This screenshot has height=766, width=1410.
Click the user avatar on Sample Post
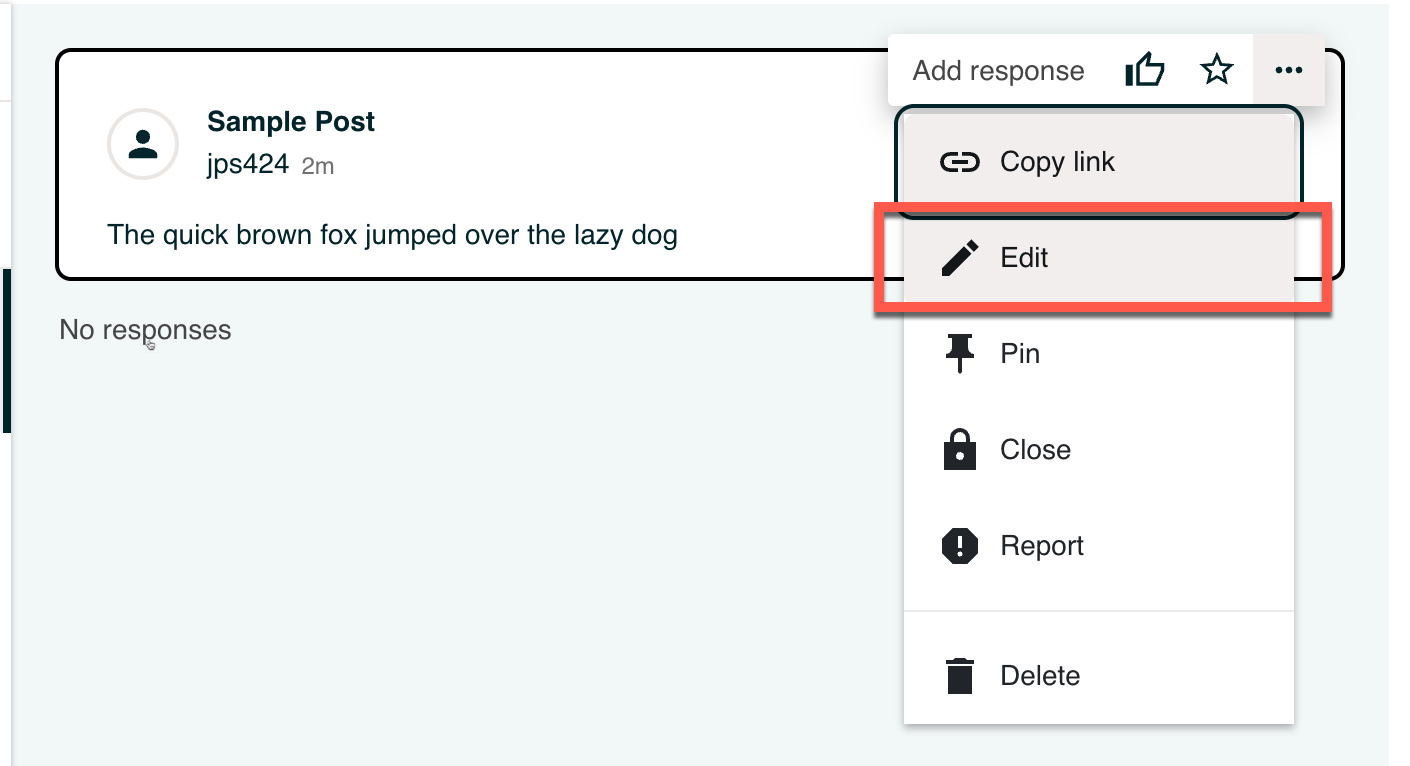coord(143,144)
